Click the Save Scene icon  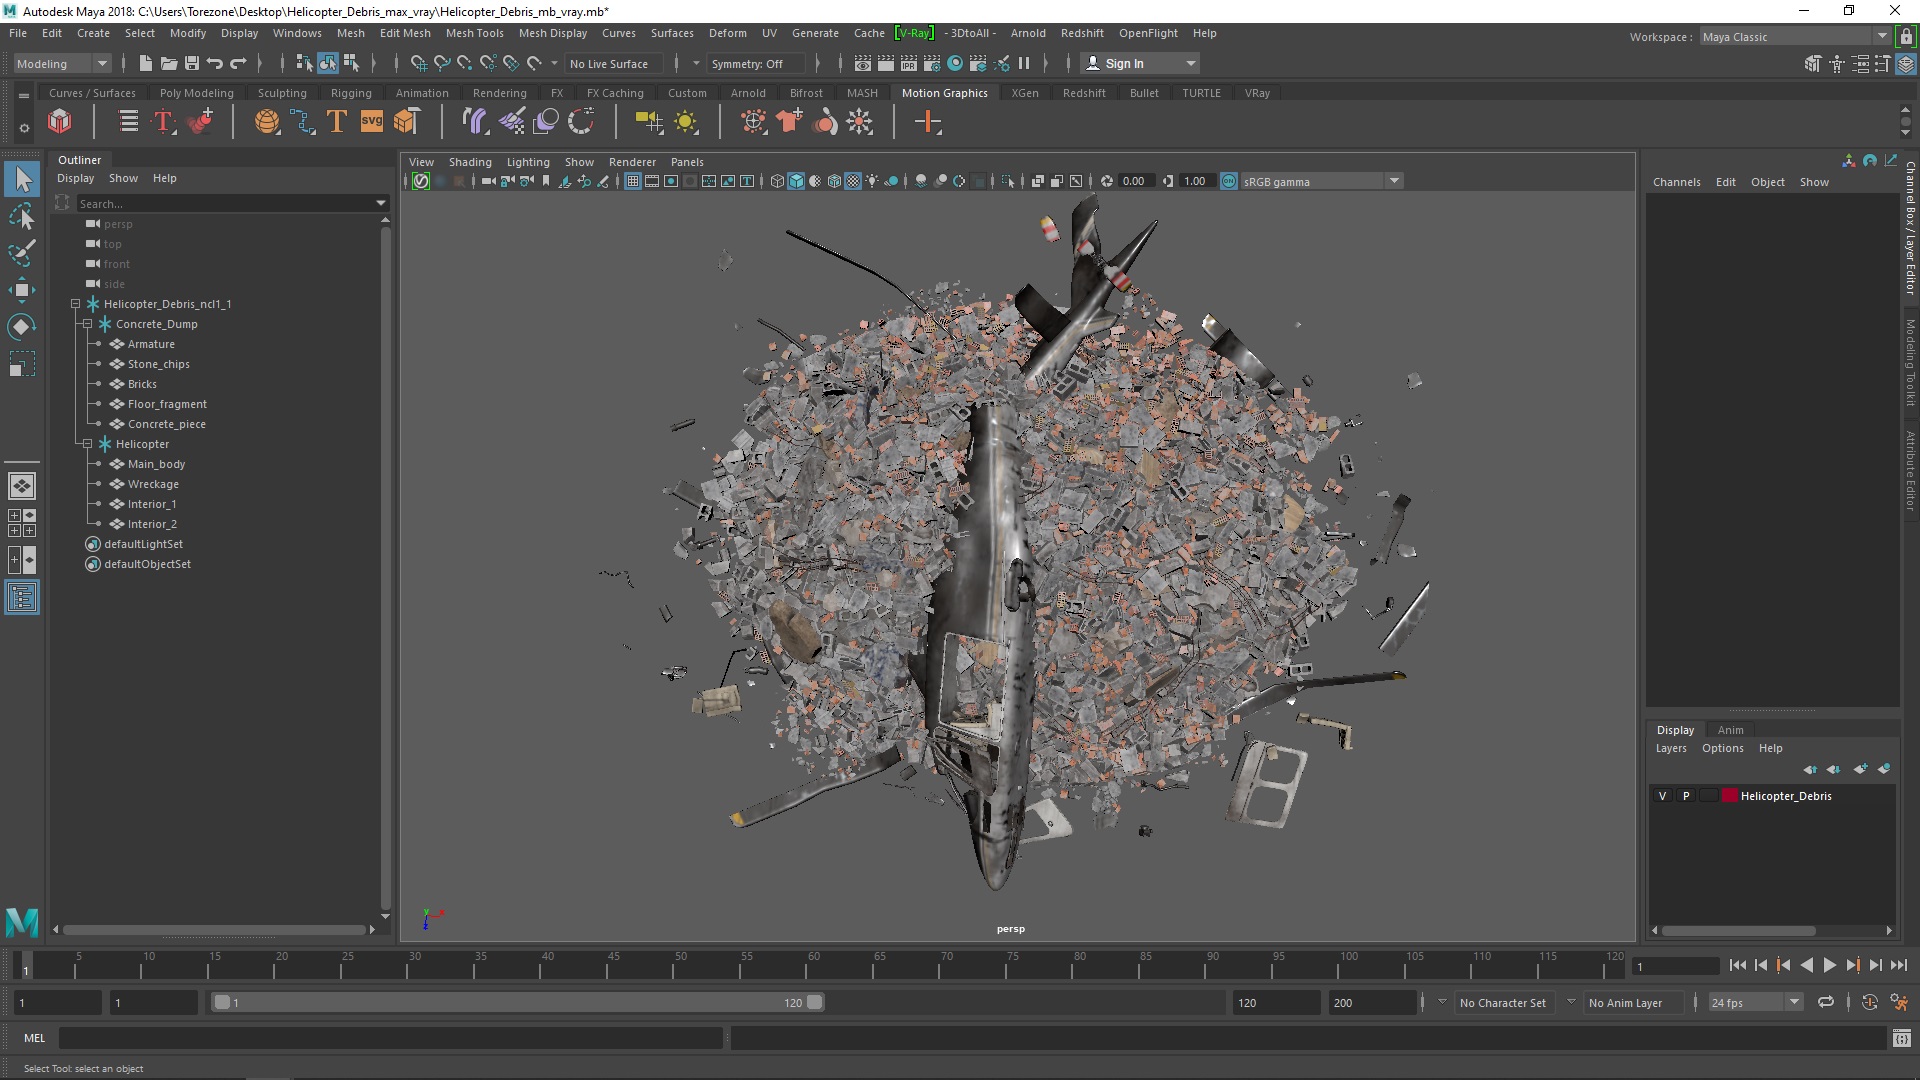click(192, 63)
